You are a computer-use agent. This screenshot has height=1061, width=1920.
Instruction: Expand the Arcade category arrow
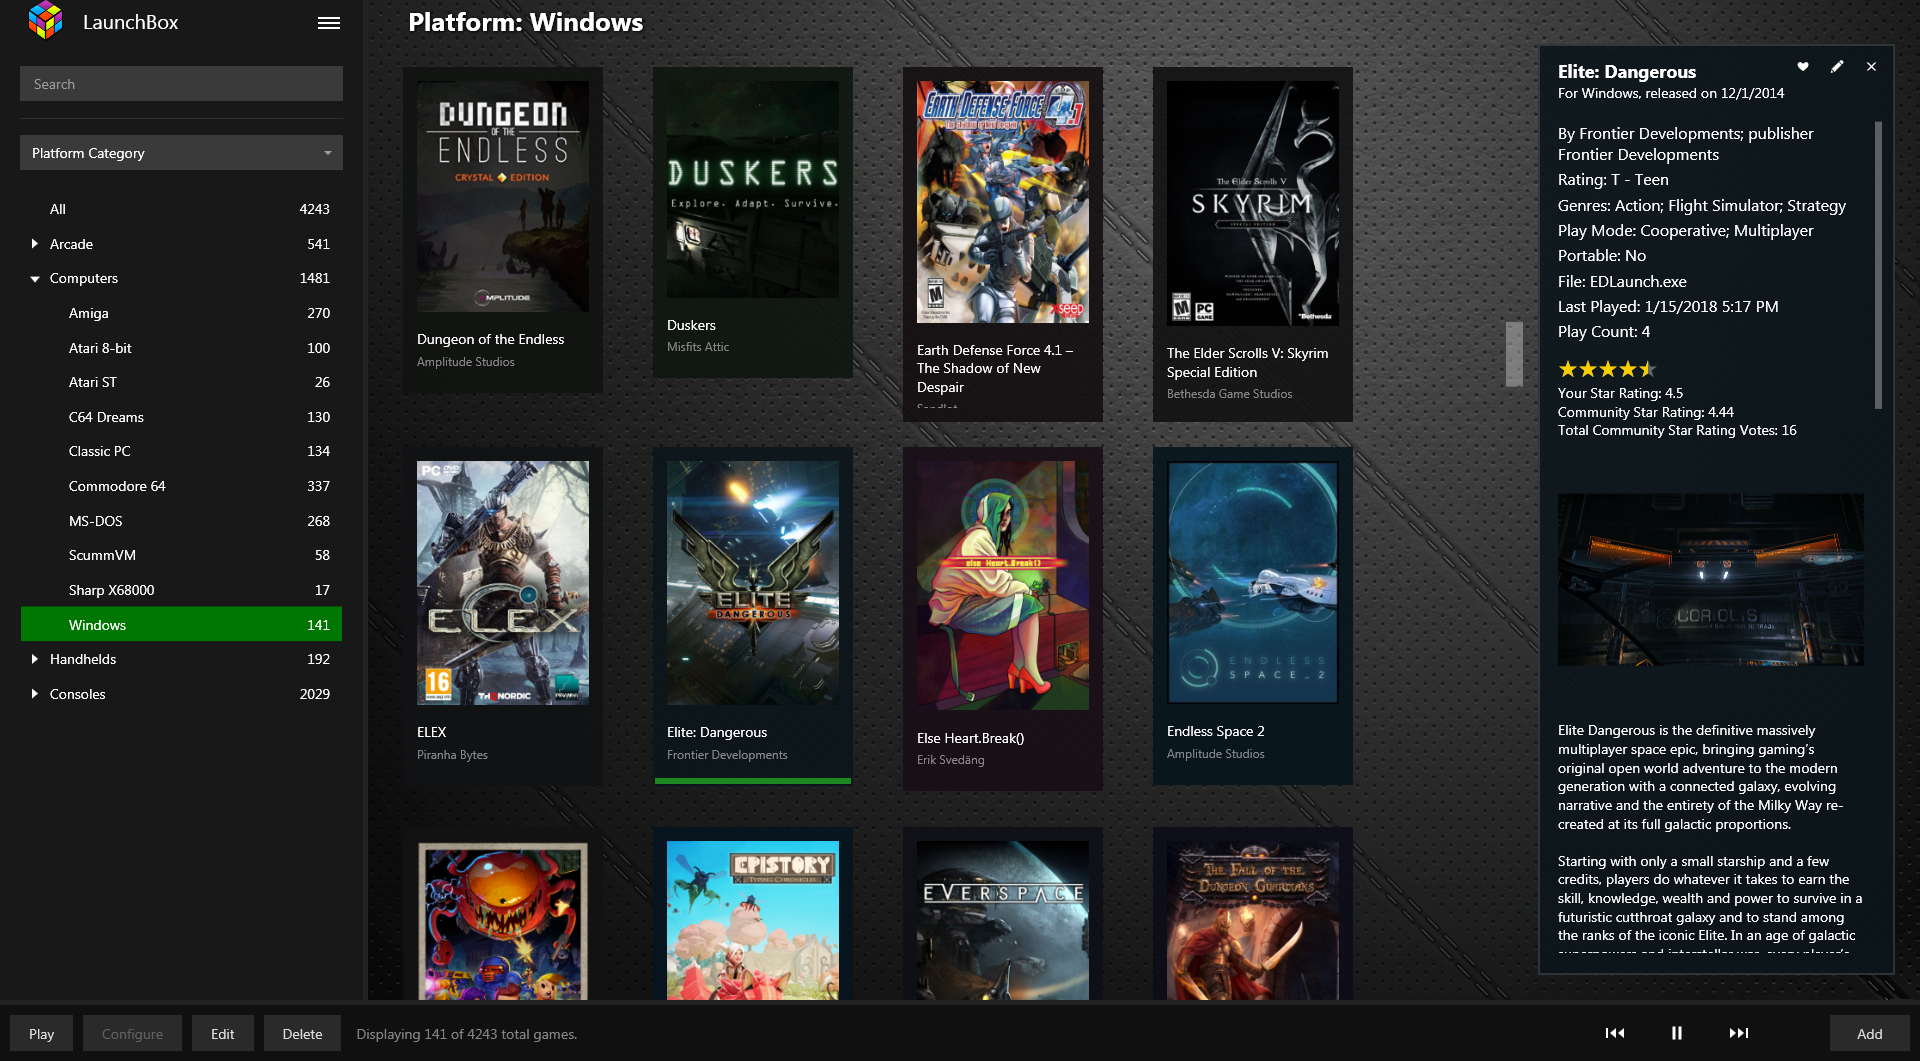pos(35,243)
